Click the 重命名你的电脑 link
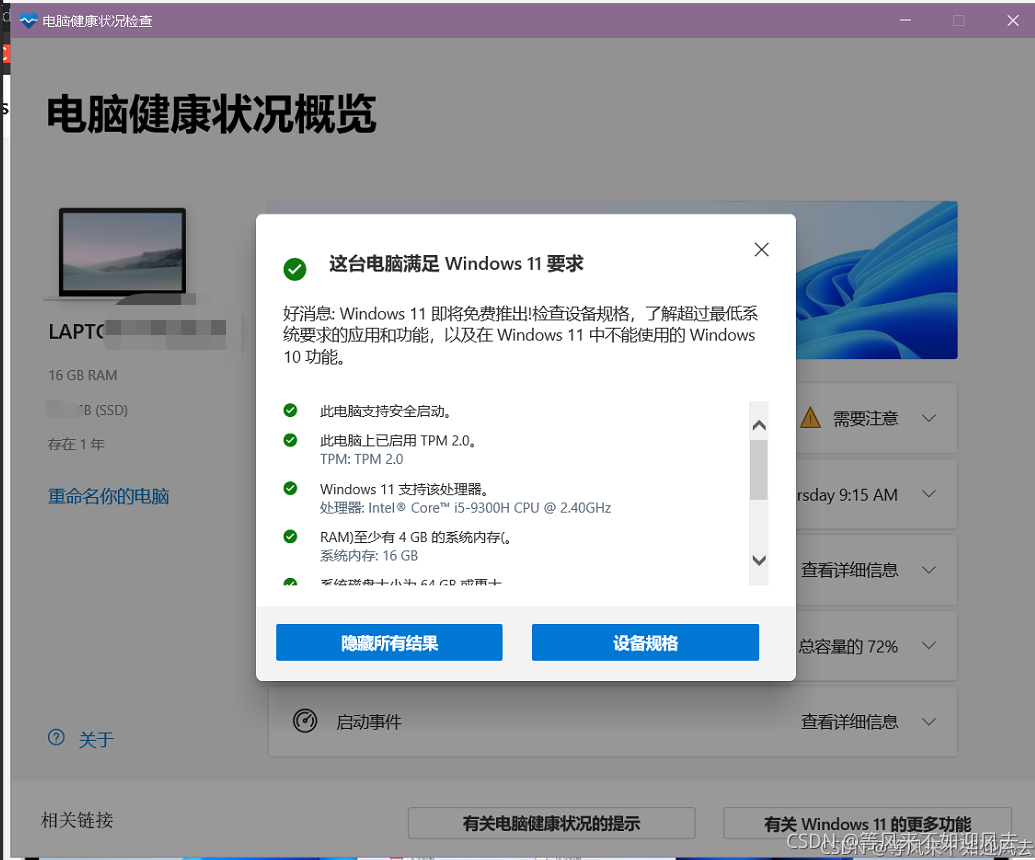 109,496
